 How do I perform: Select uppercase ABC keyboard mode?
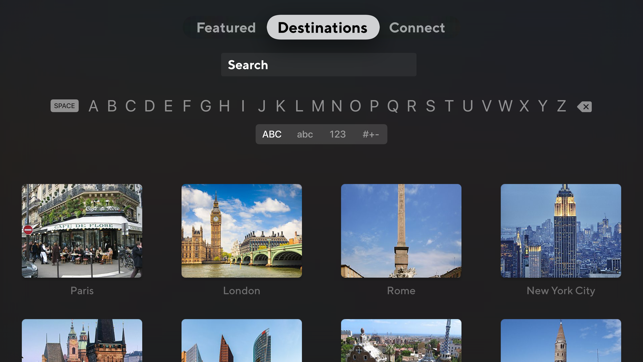click(x=272, y=134)
